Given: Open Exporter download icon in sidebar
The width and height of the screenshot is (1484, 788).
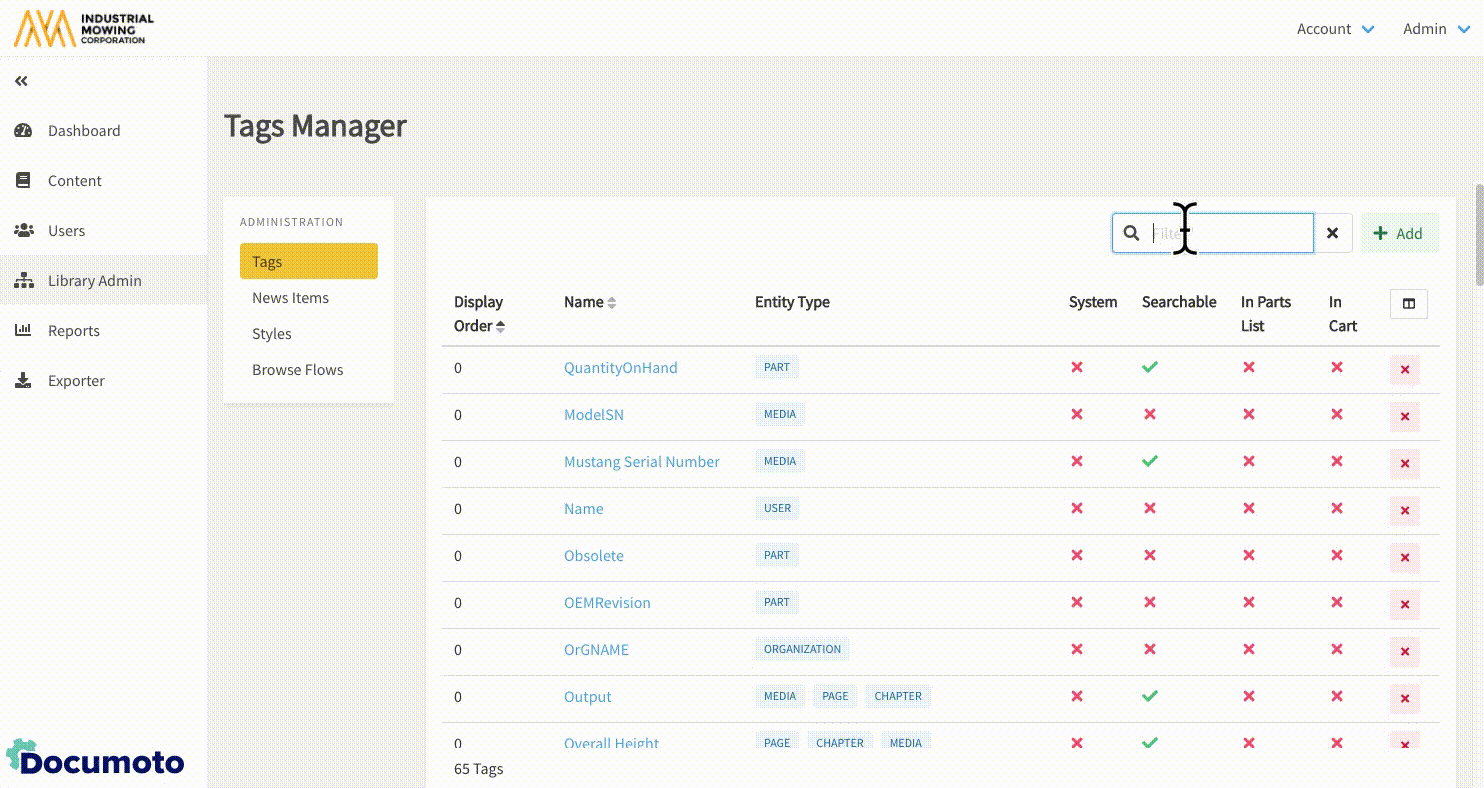Looking at the screenshot, I should coord(23,381).
